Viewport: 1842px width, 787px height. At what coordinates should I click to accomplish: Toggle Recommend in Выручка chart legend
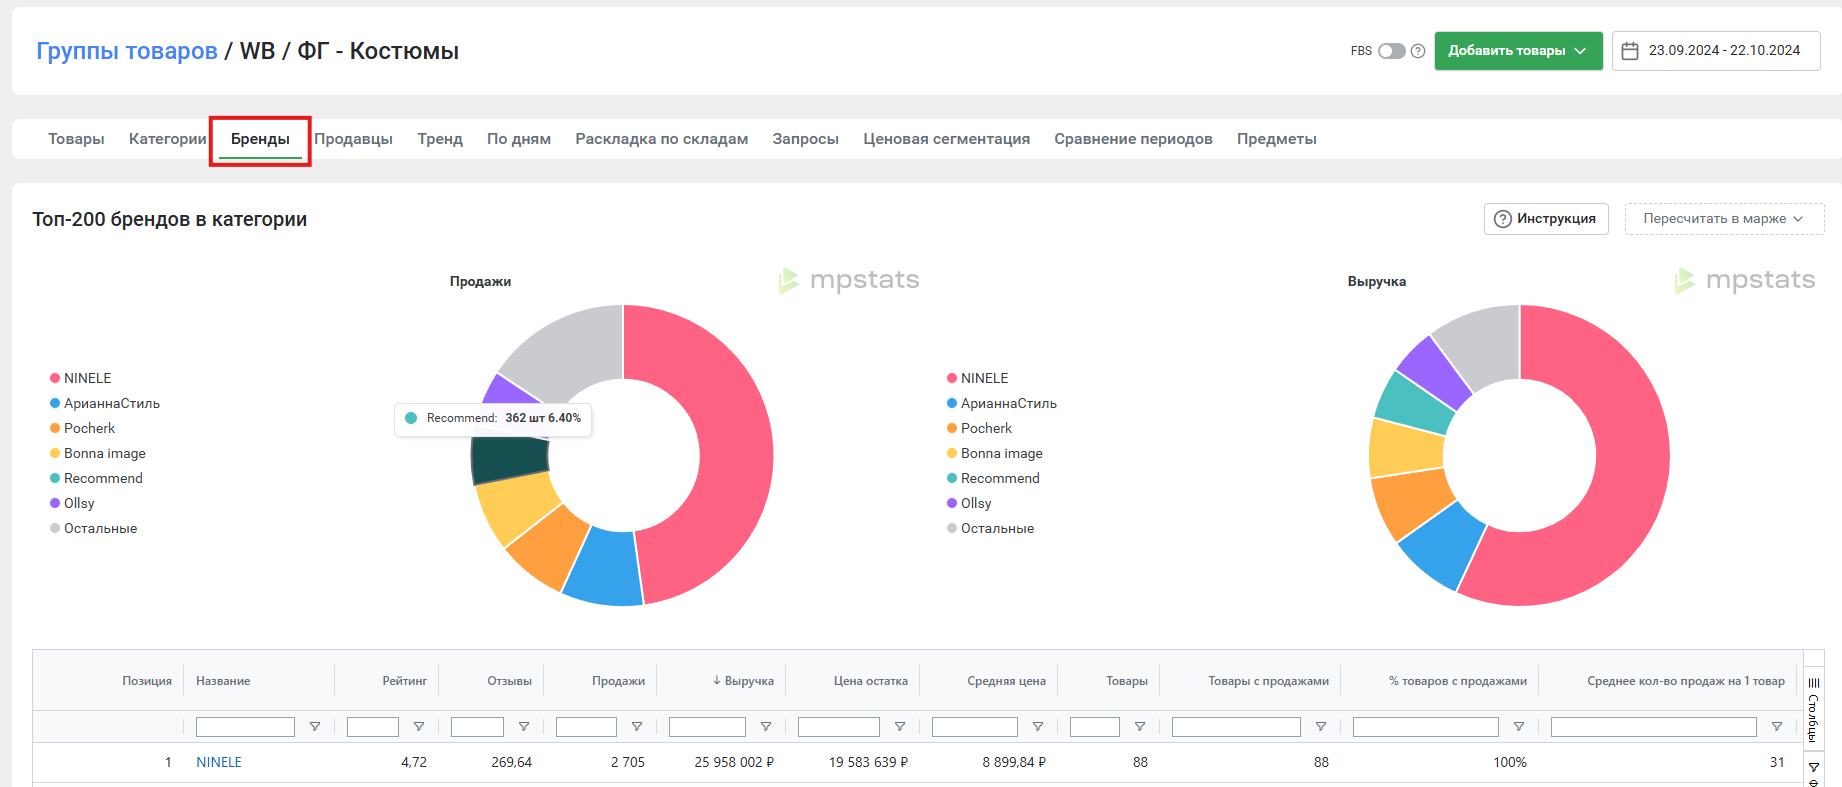pyautogui.click(x=993, y=478)
